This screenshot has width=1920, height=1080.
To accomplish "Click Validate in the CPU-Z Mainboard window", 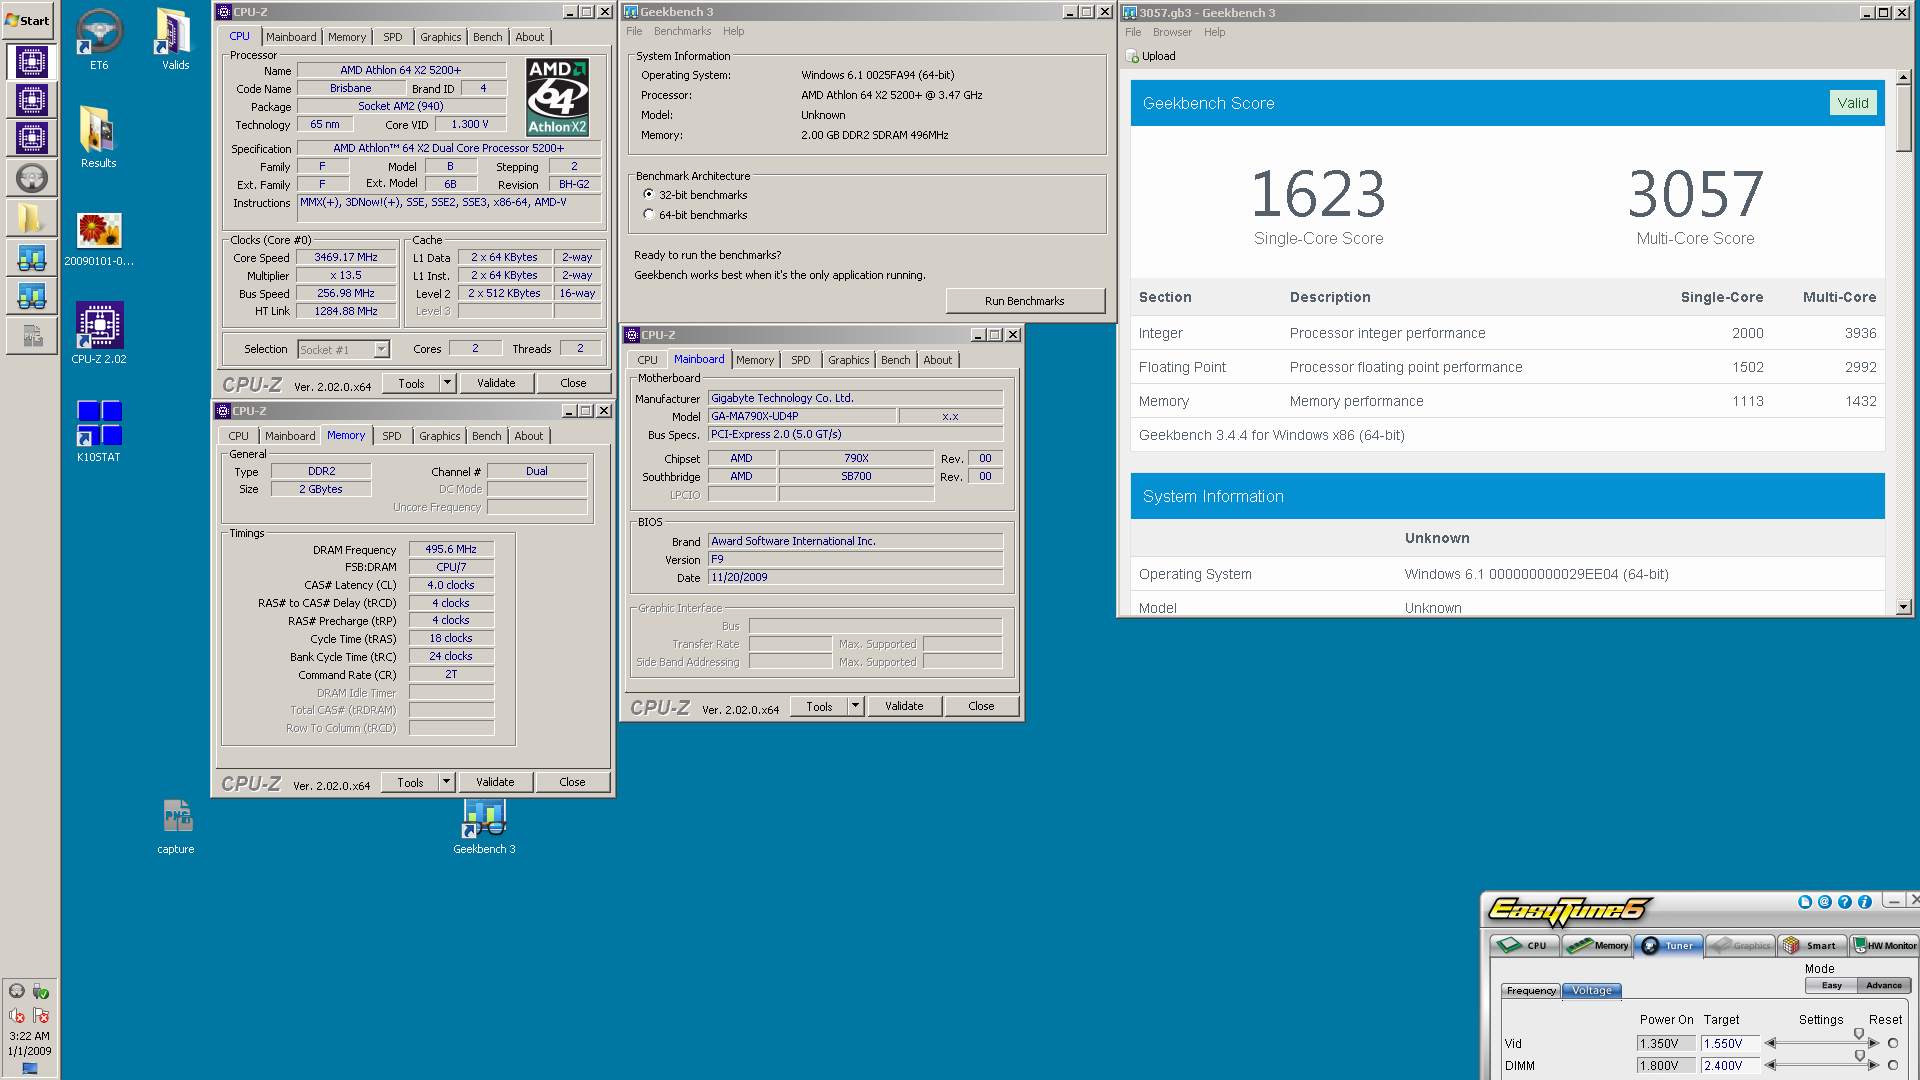I will (x=904, y=706).
